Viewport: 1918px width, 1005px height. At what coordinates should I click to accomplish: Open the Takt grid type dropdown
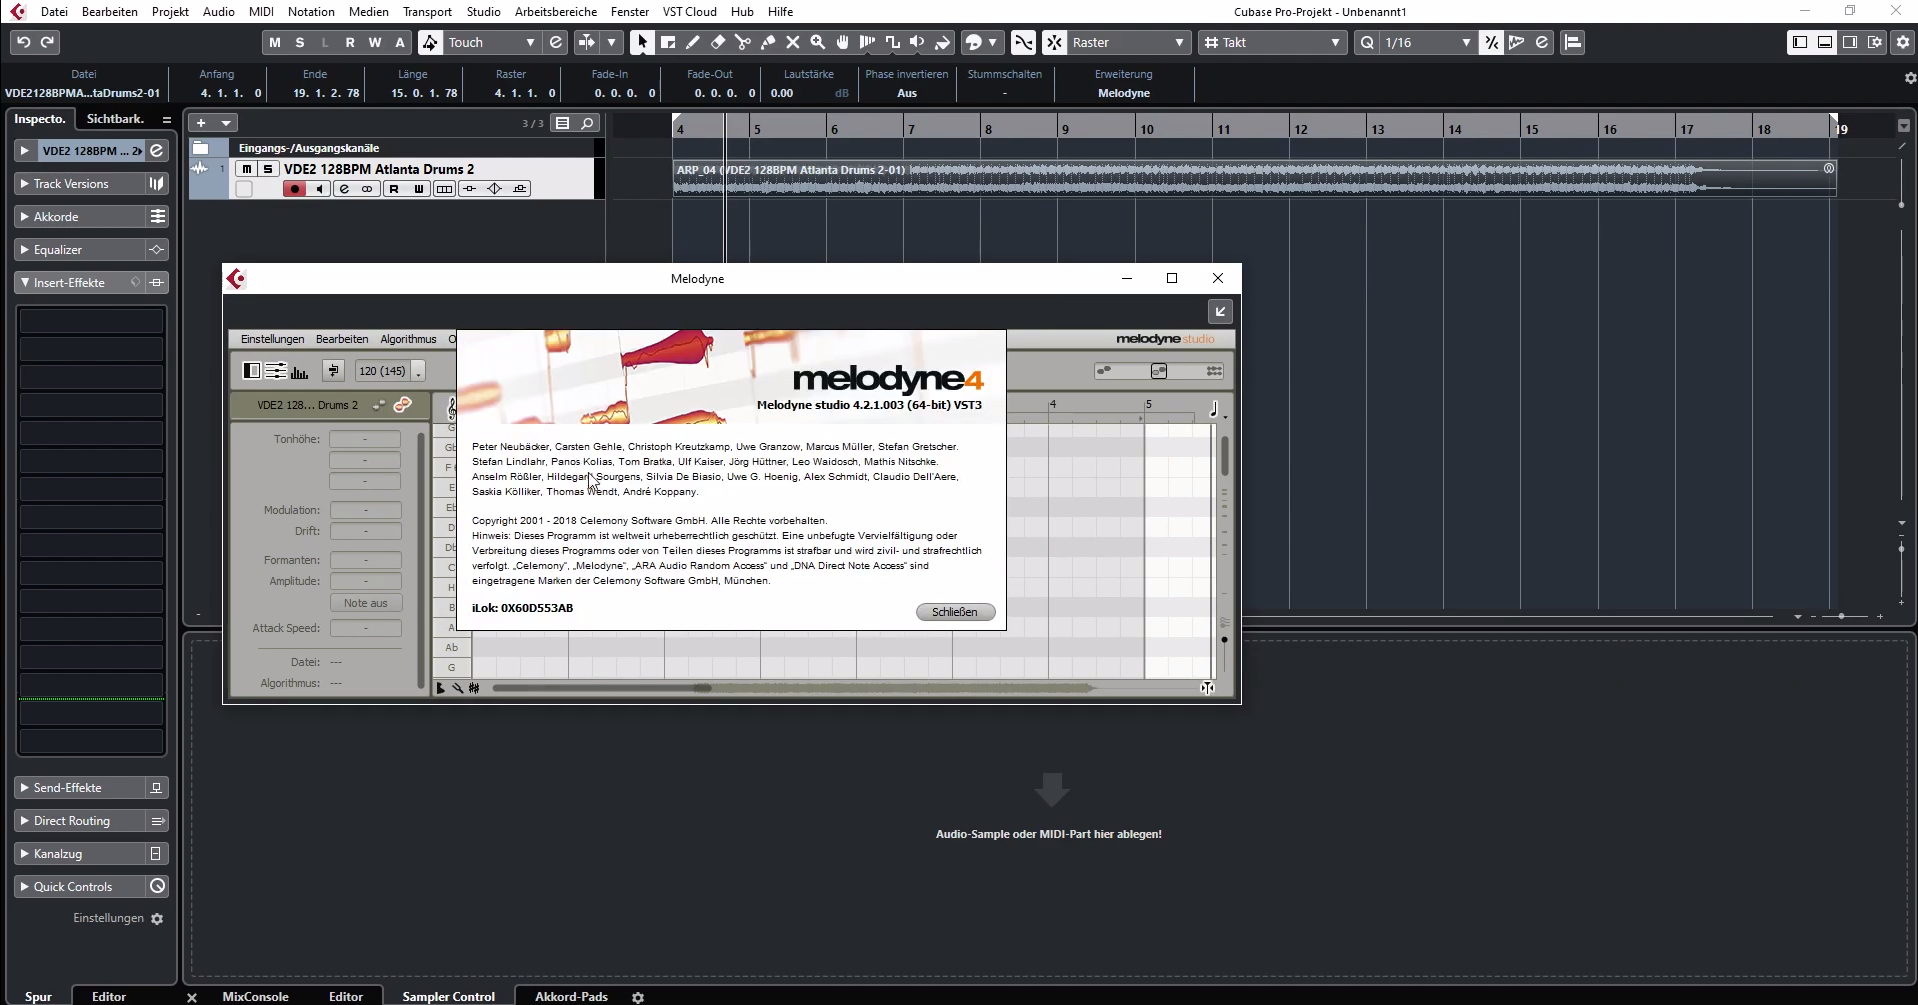pos(1273,42)
